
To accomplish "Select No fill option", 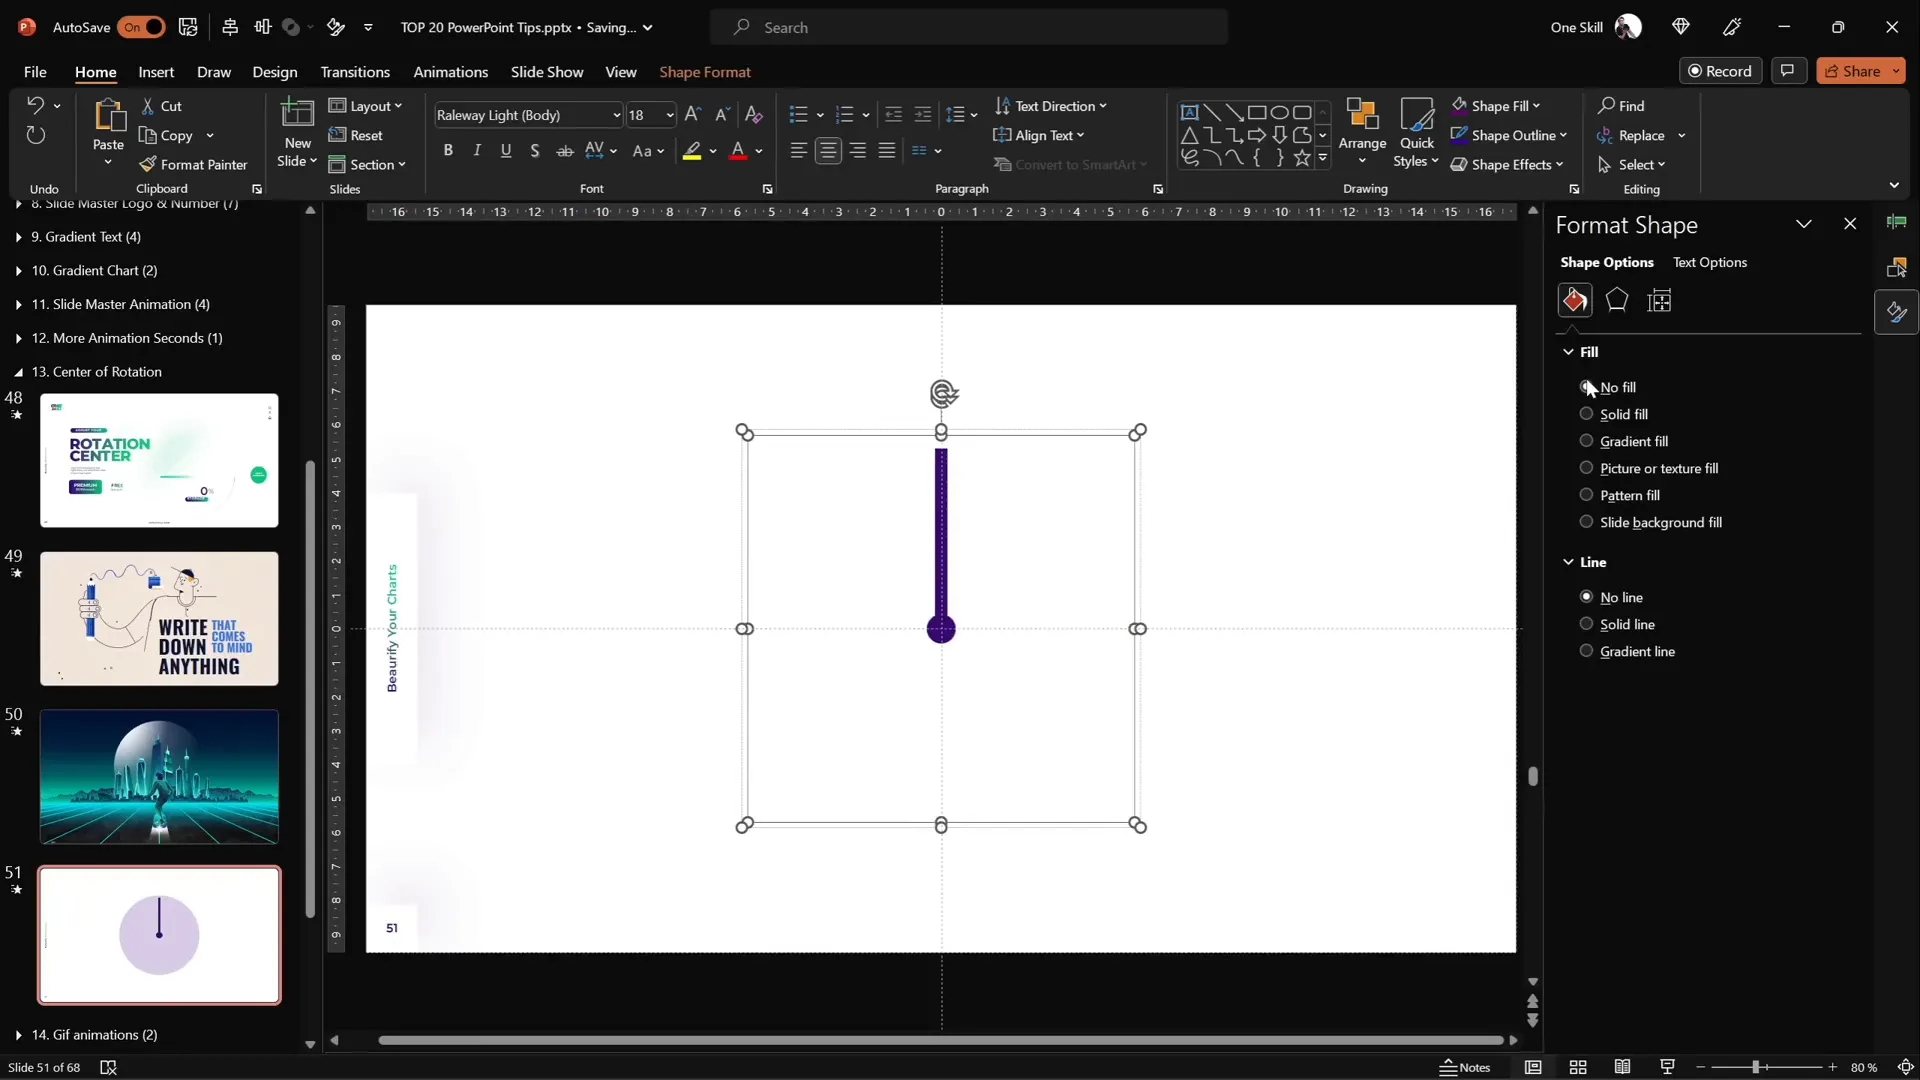I will pyautogui.click(x=1608, y=387).
